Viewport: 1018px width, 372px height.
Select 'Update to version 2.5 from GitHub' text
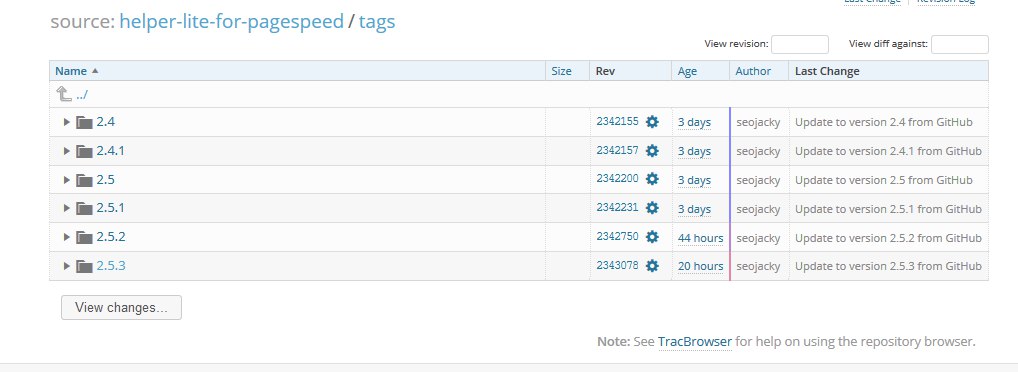[x=884, y=180]
